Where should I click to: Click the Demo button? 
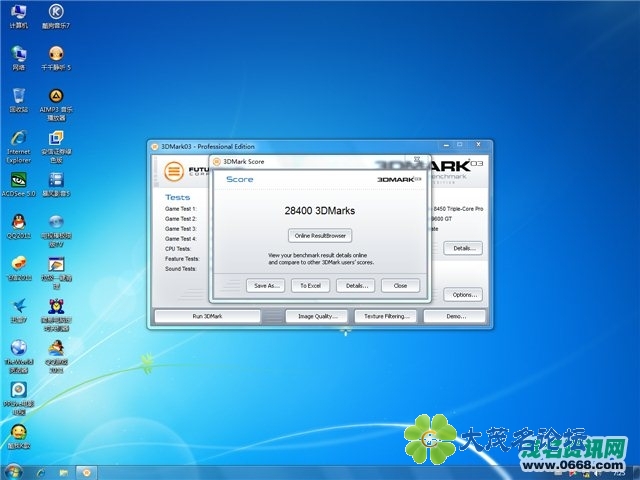tap(455, 316)
